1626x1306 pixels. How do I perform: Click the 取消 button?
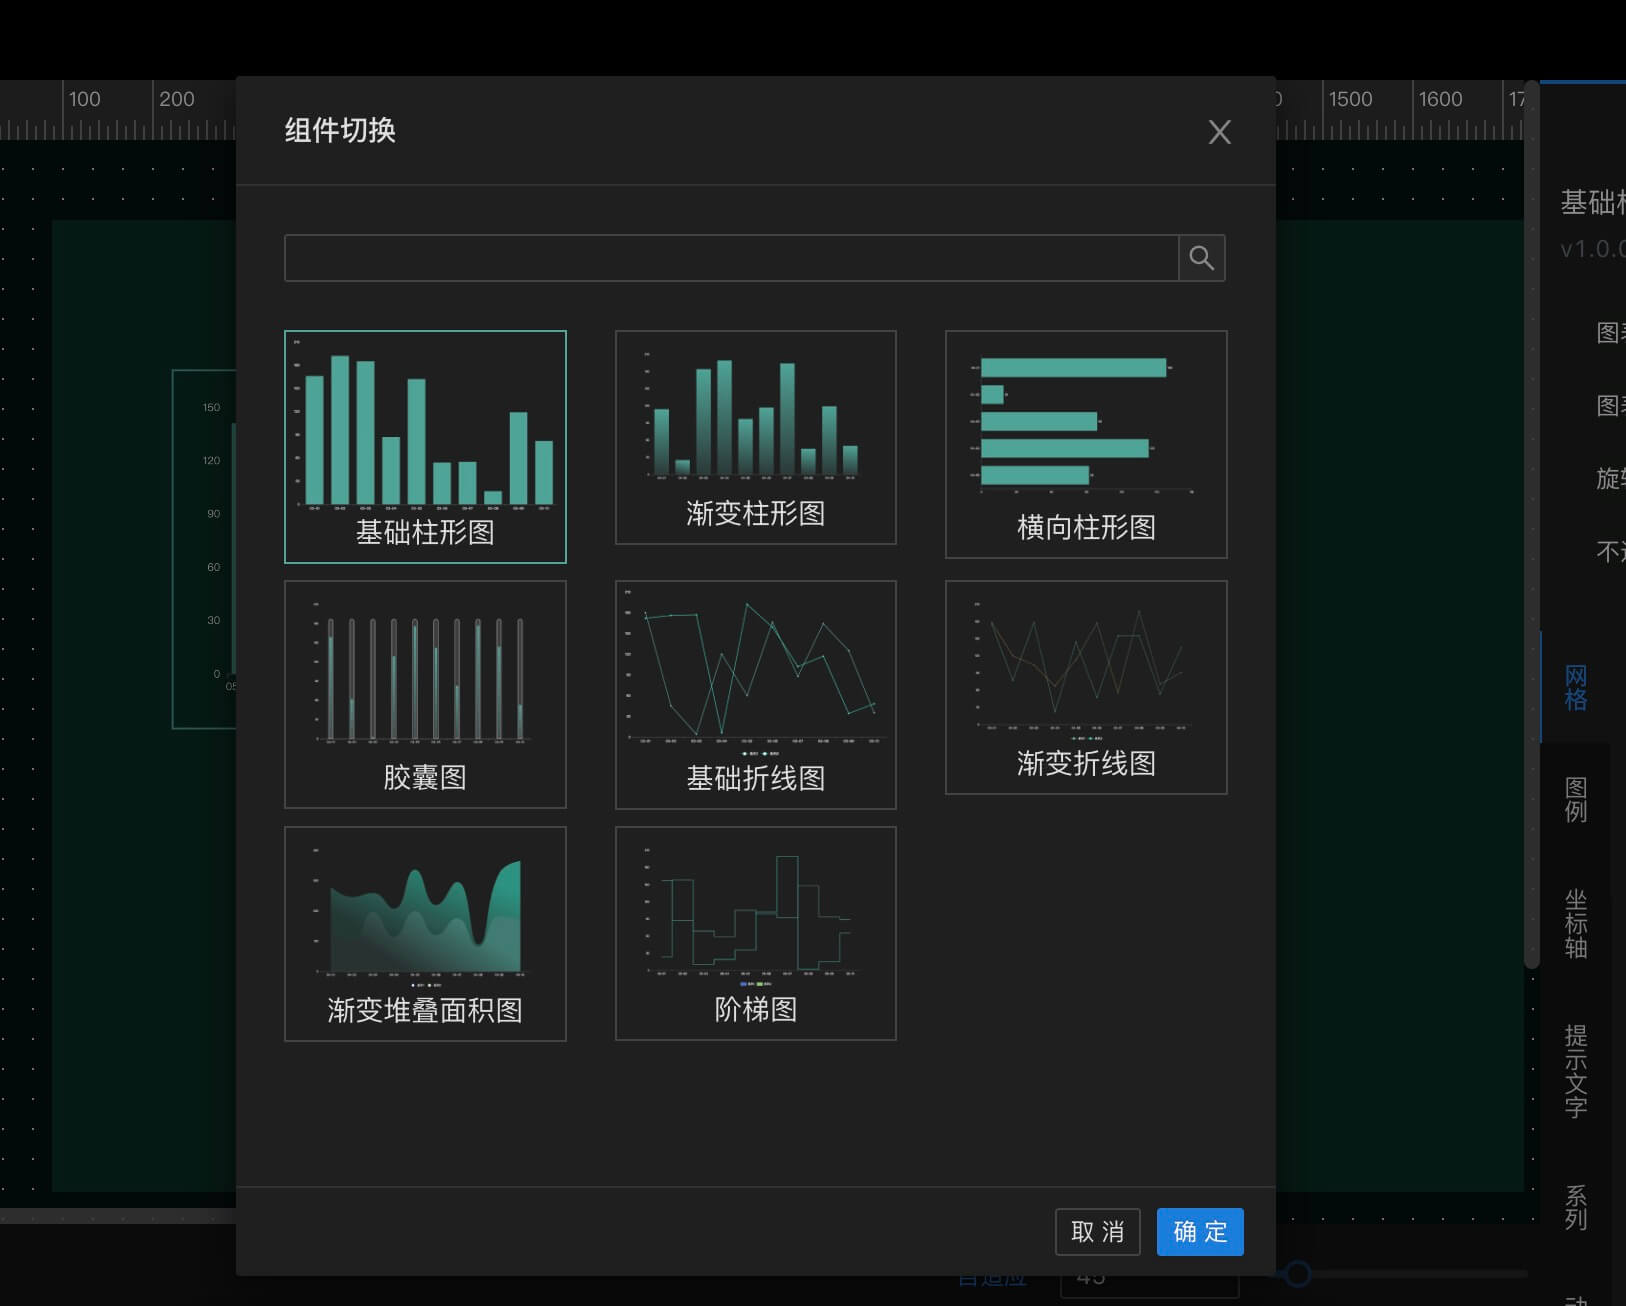click(x=1098, y=1232)
